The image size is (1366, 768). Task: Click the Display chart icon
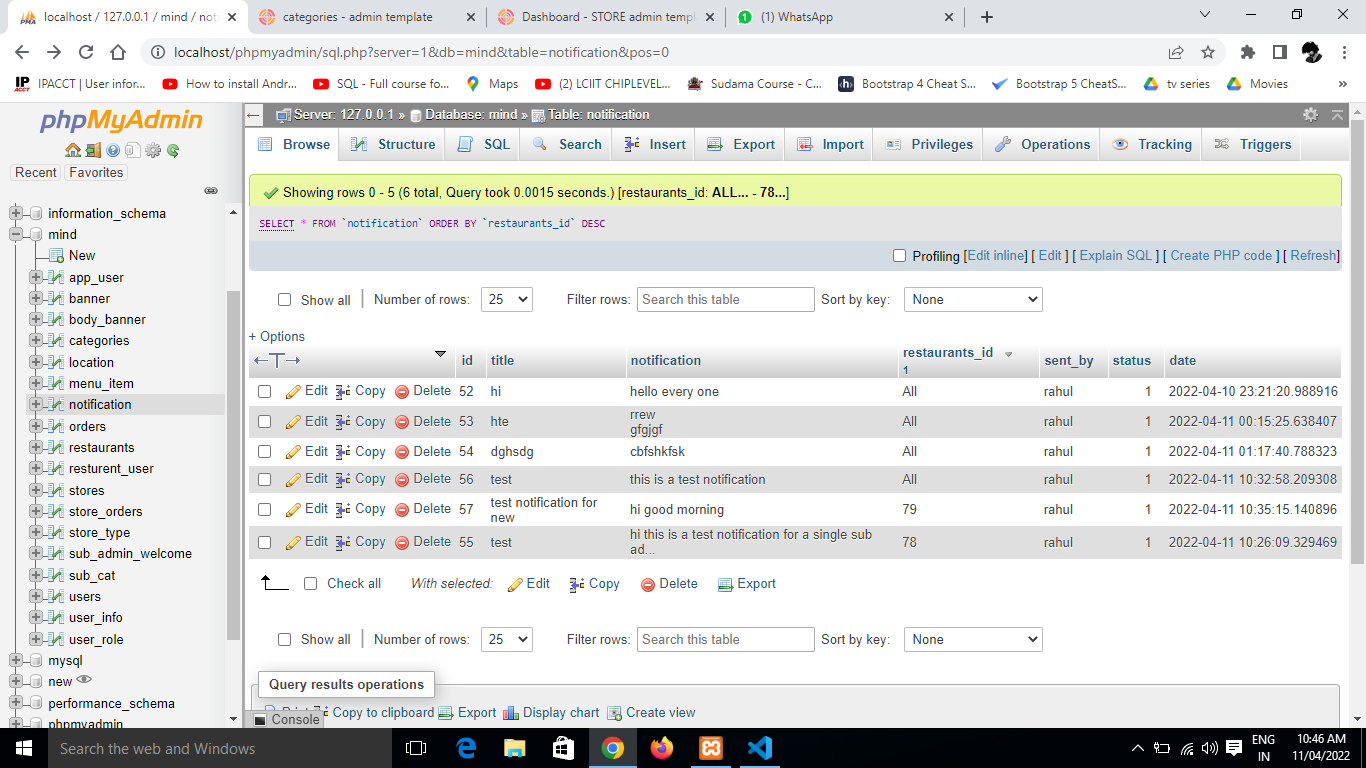pos(511,713)
